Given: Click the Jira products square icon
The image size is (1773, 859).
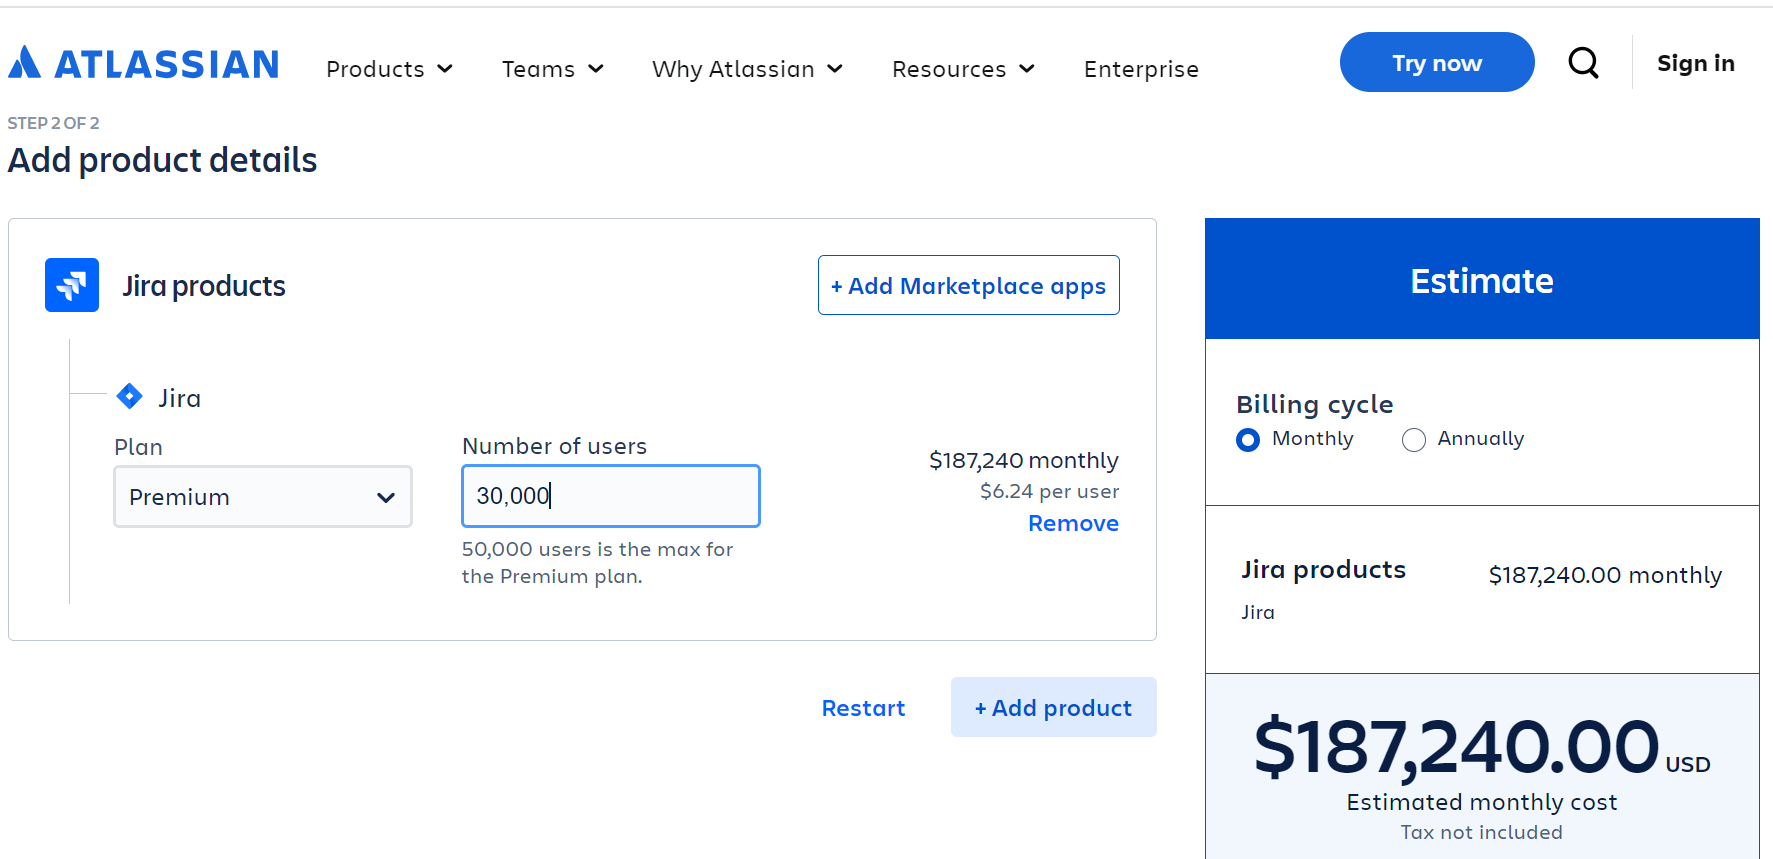Looking at the screenshot, I should pos(72,285).
